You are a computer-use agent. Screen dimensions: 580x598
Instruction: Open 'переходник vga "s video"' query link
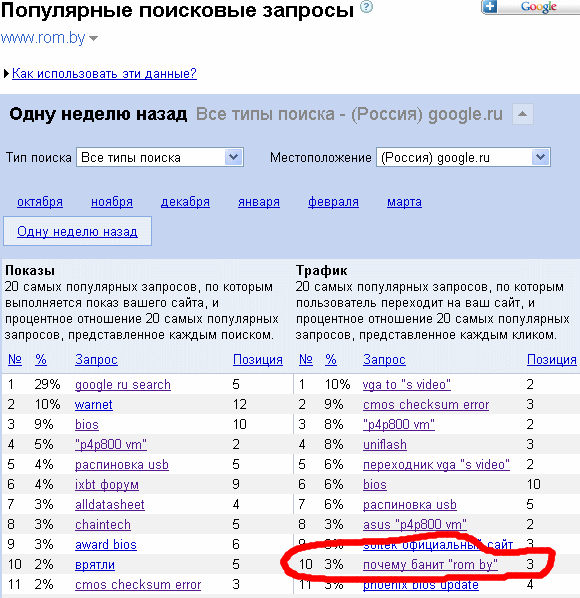tap(436, 465)
